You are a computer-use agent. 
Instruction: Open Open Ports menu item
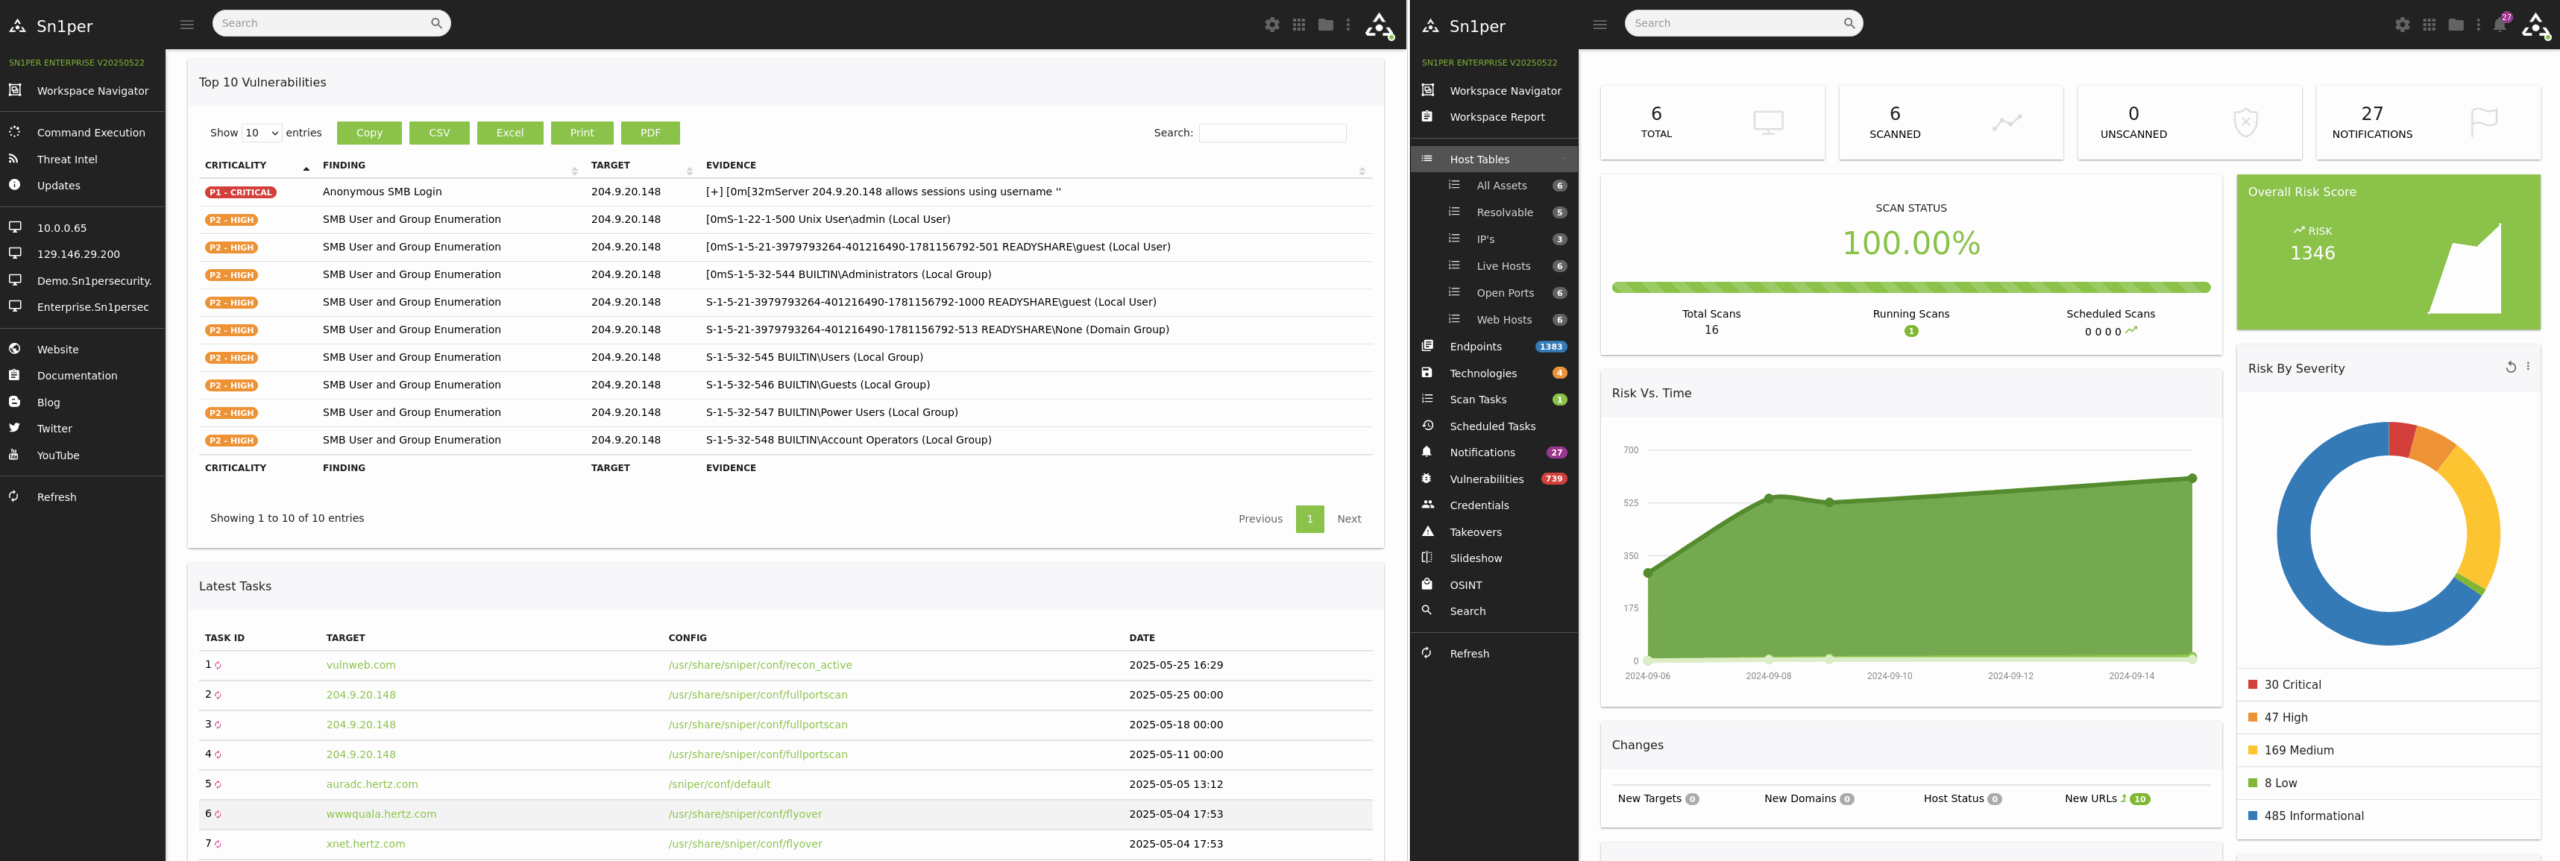[x=1505, y=293]
